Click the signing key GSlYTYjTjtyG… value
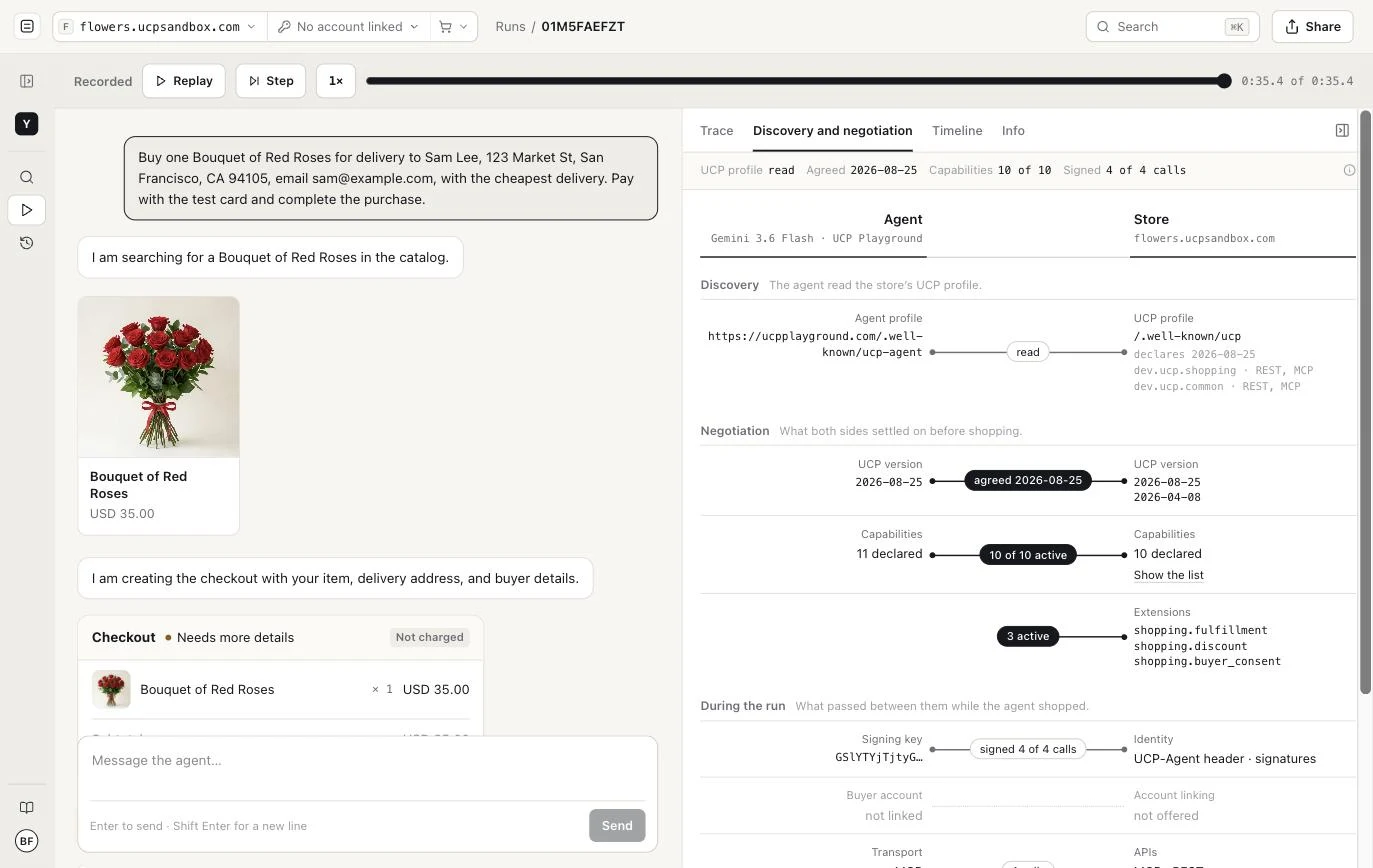The image size is (1373, 868). click(879, 757)
